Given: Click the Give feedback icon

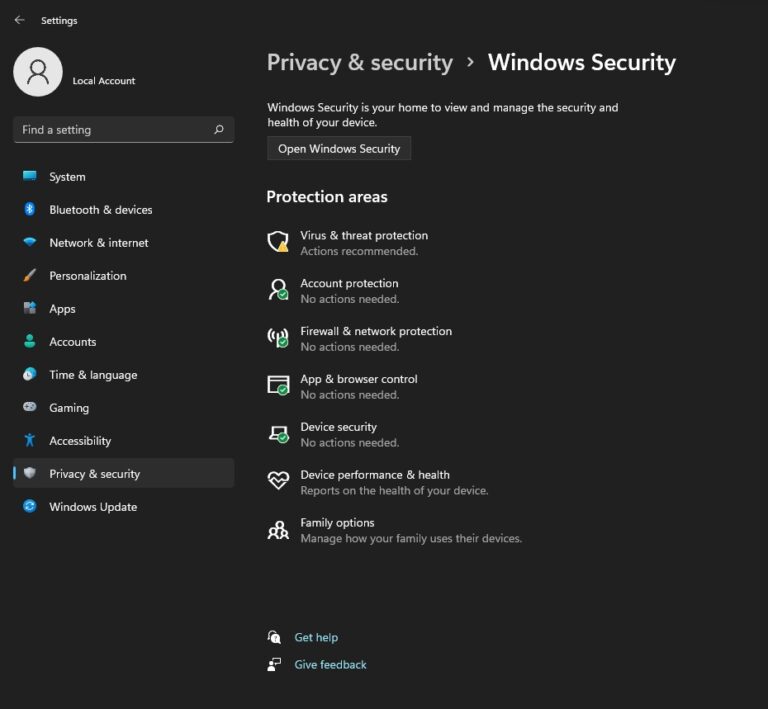Looking at the screenshot, I should tap(274, 664).
